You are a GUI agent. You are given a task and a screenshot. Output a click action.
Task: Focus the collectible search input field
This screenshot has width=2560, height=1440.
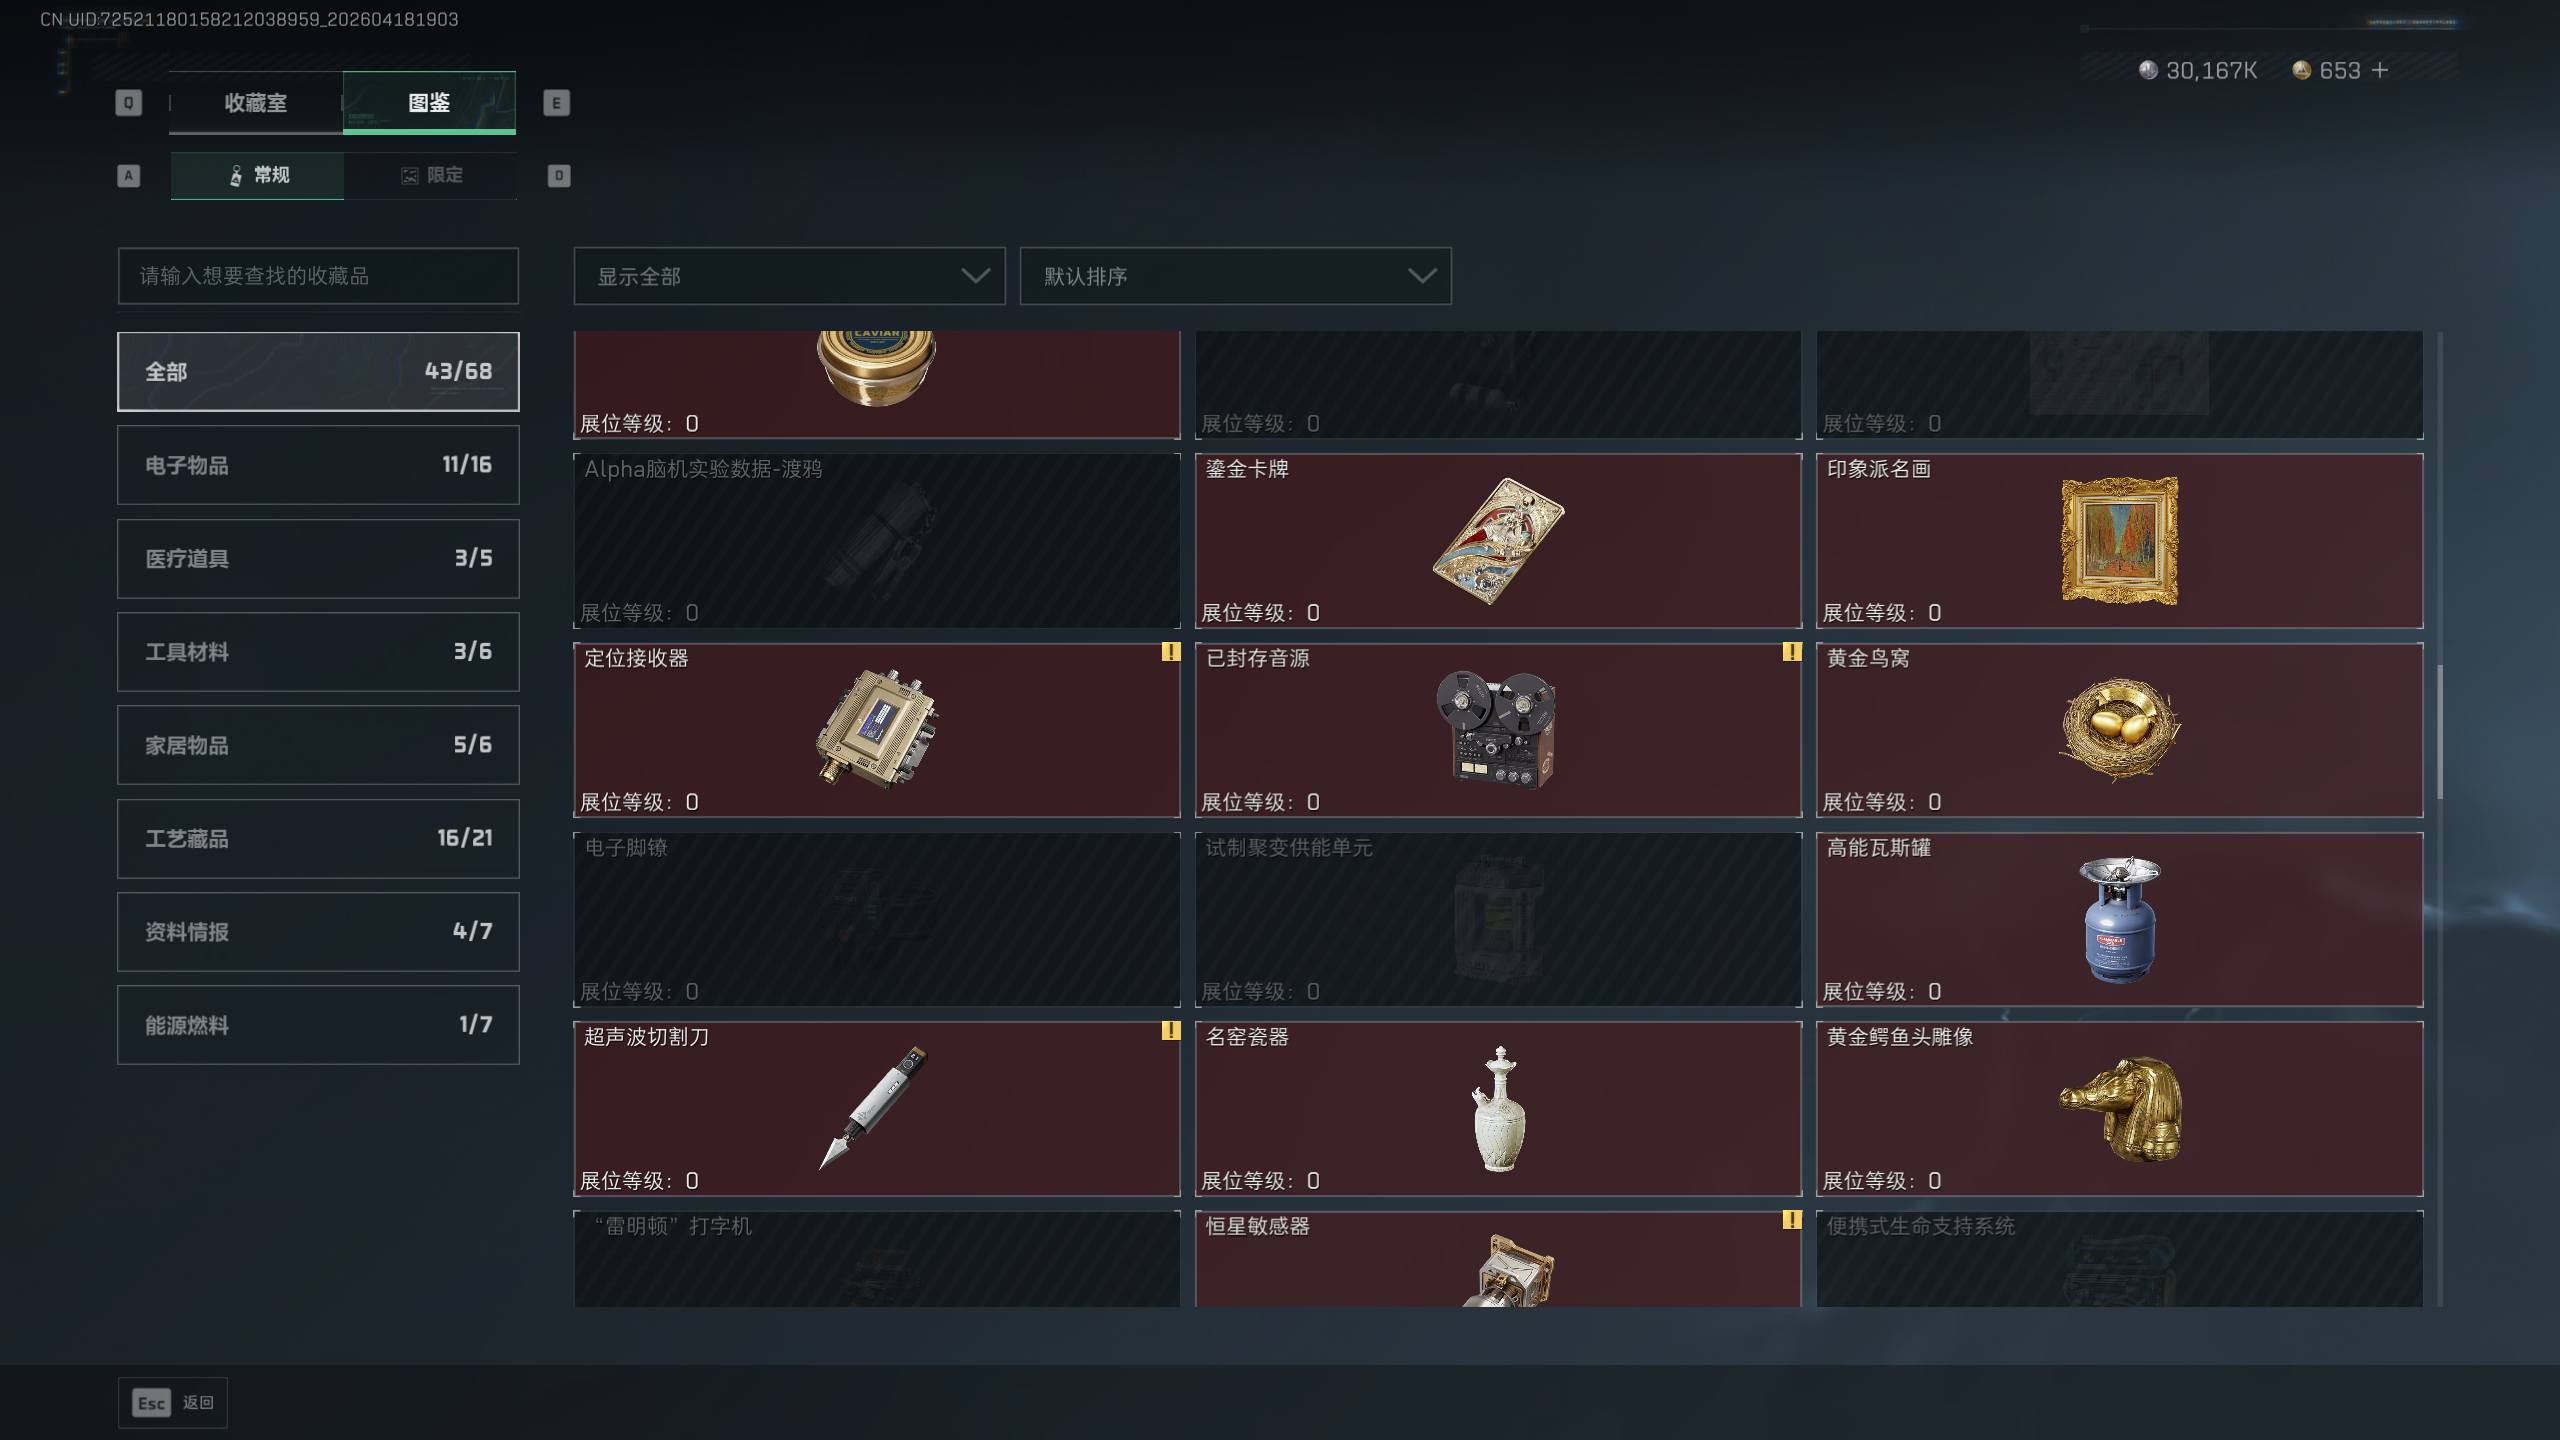(x=318, y=276)
